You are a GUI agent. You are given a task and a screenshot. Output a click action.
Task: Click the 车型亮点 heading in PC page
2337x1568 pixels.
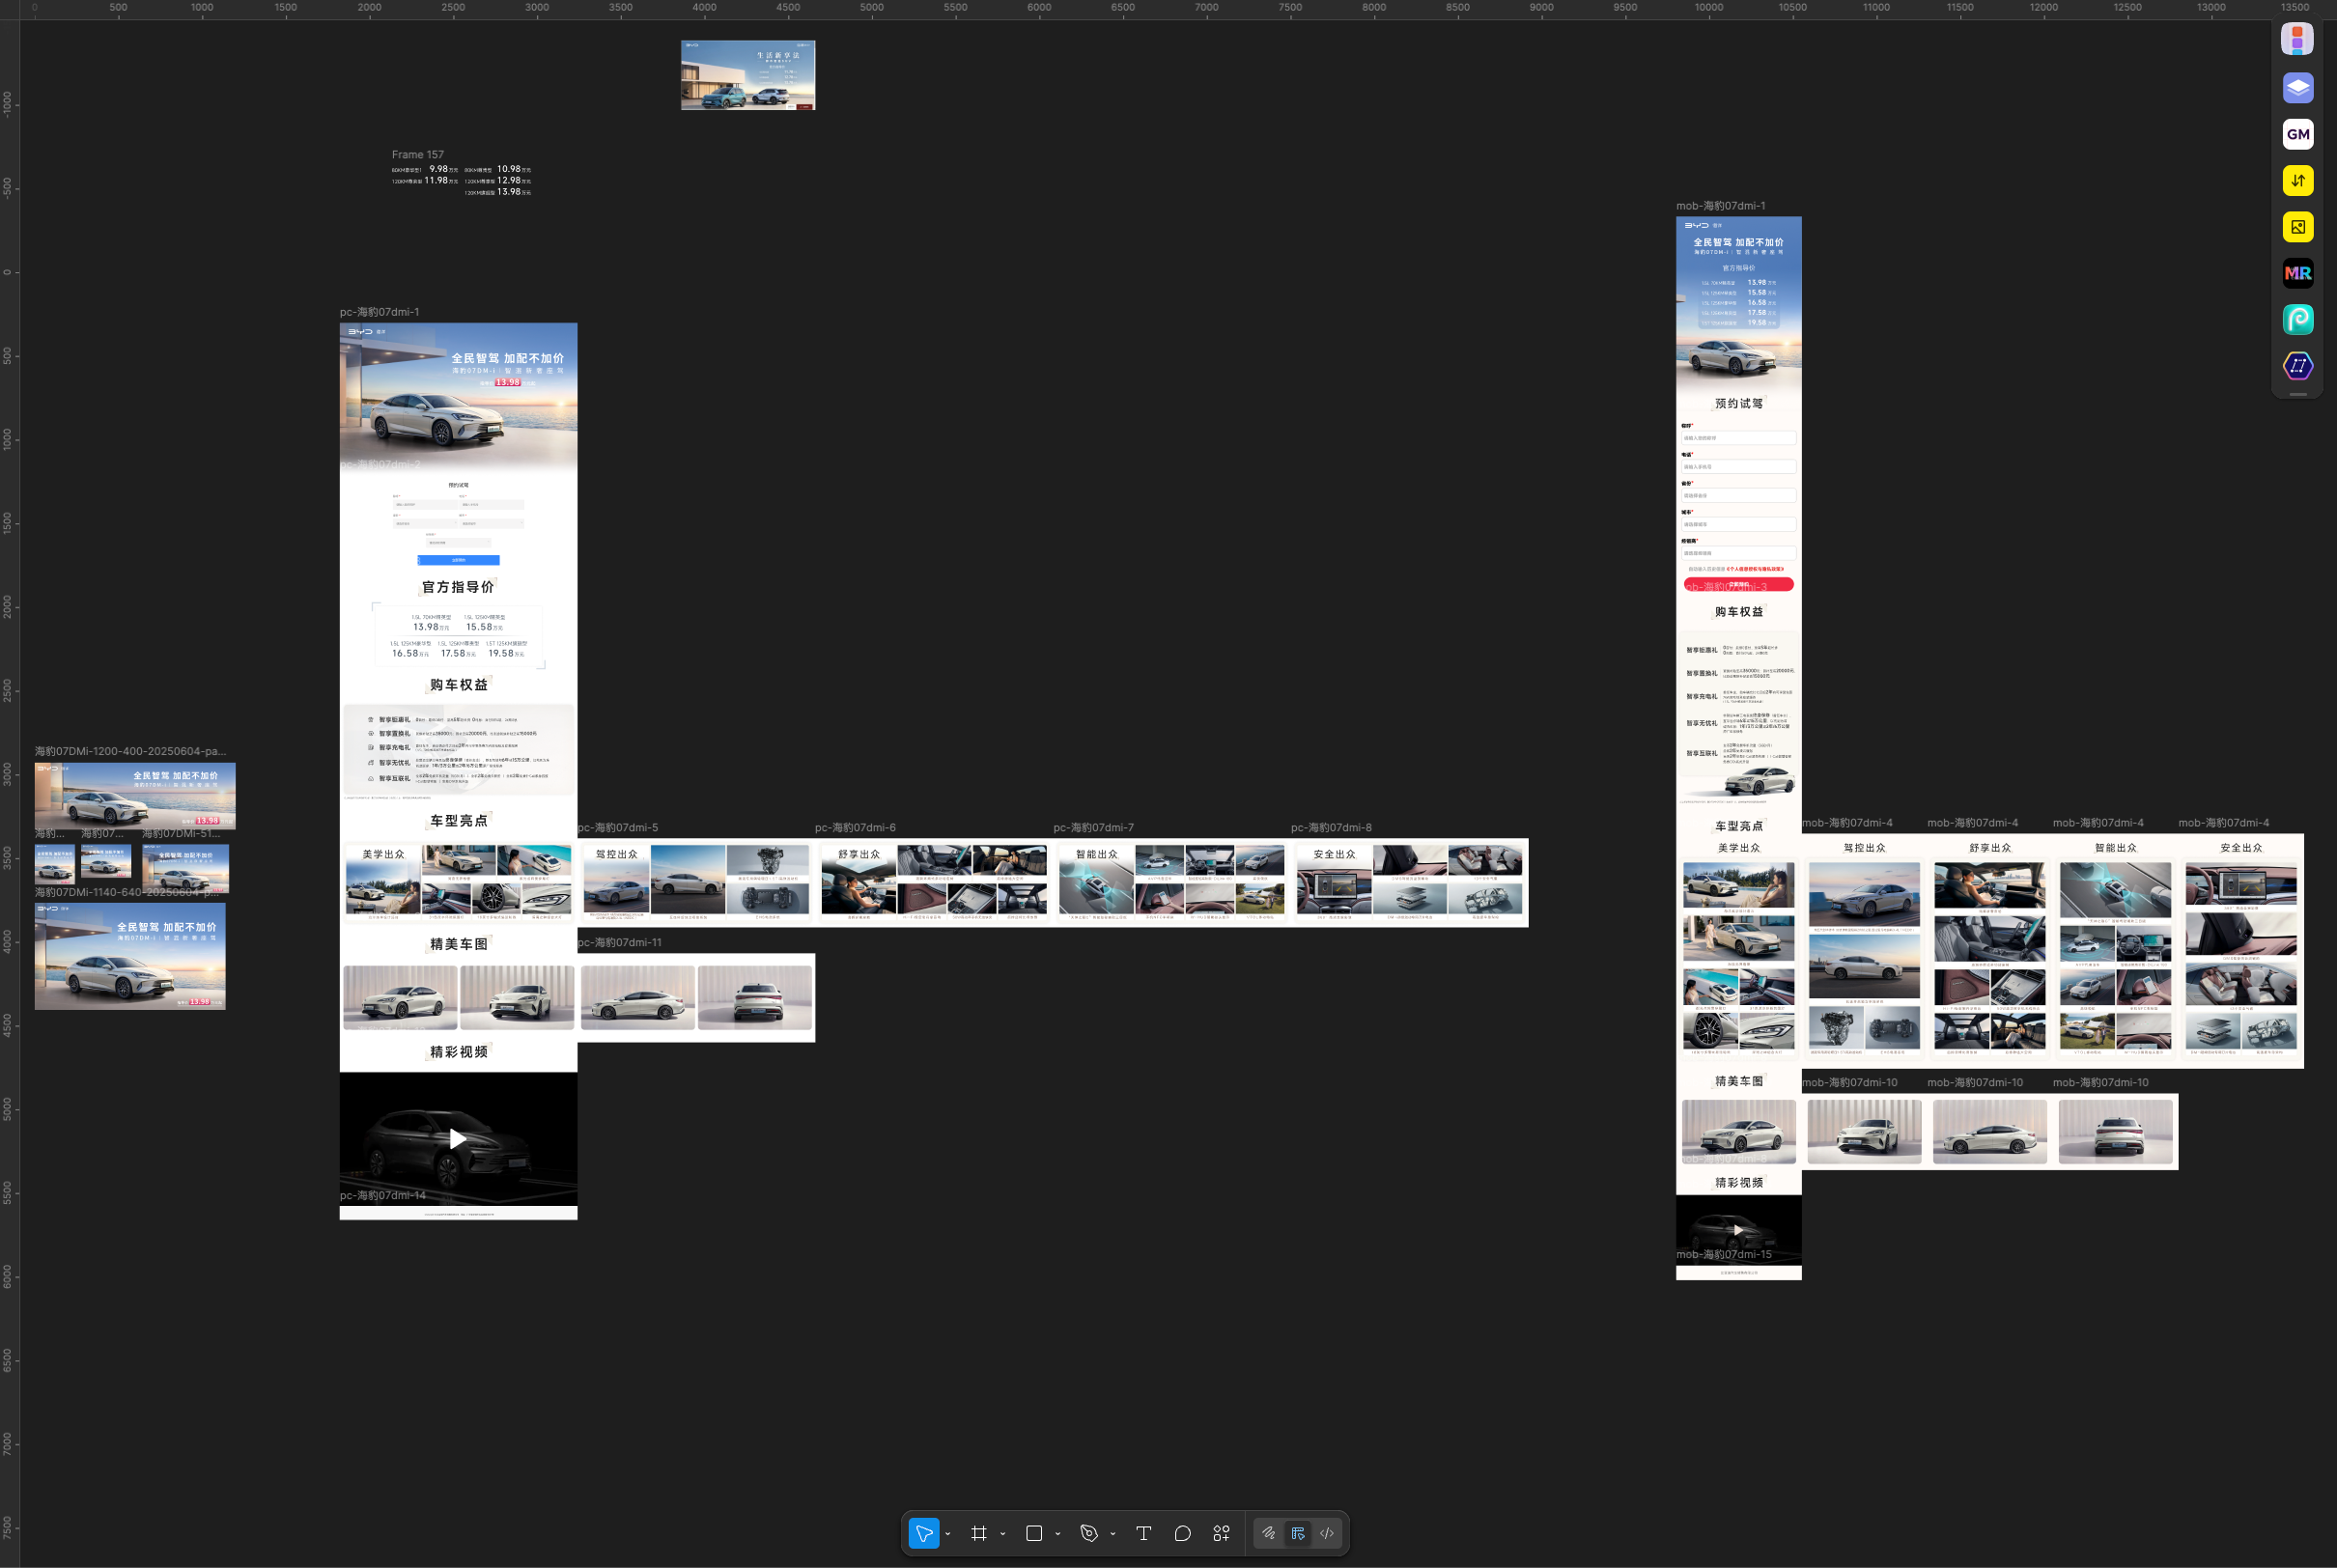point(458,821)
